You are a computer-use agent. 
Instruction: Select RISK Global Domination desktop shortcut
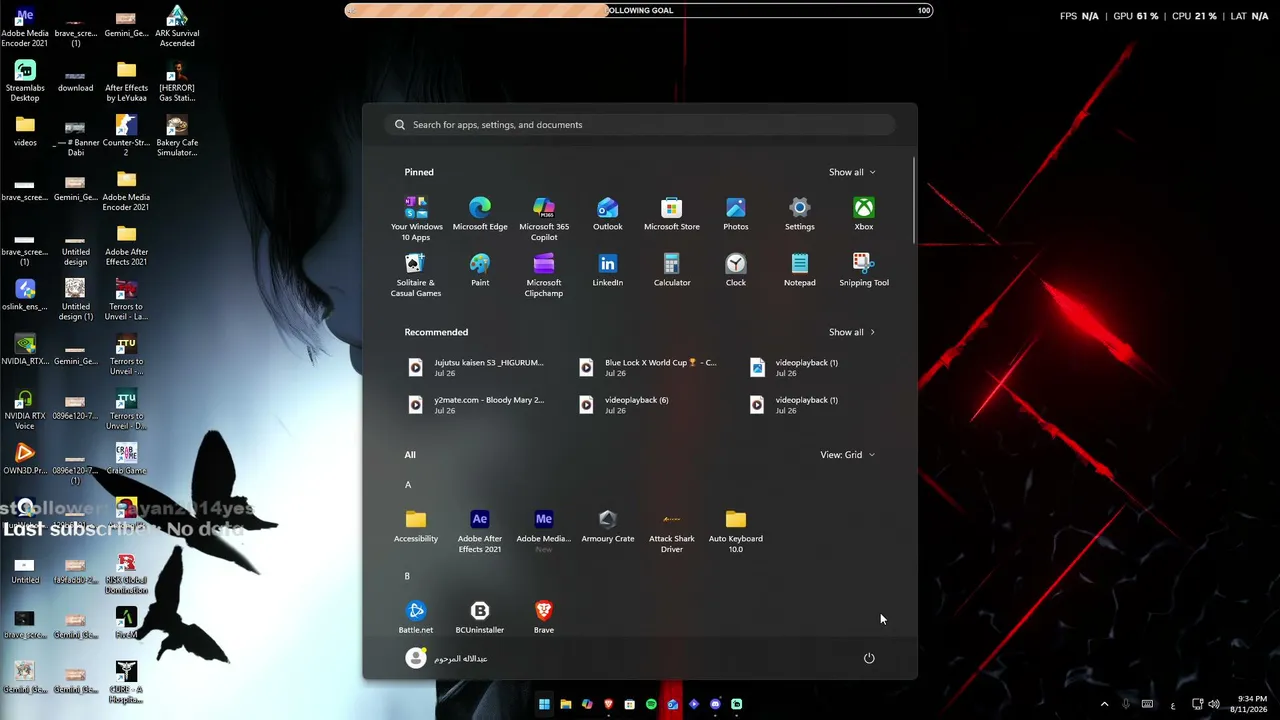tap(126, 574)
